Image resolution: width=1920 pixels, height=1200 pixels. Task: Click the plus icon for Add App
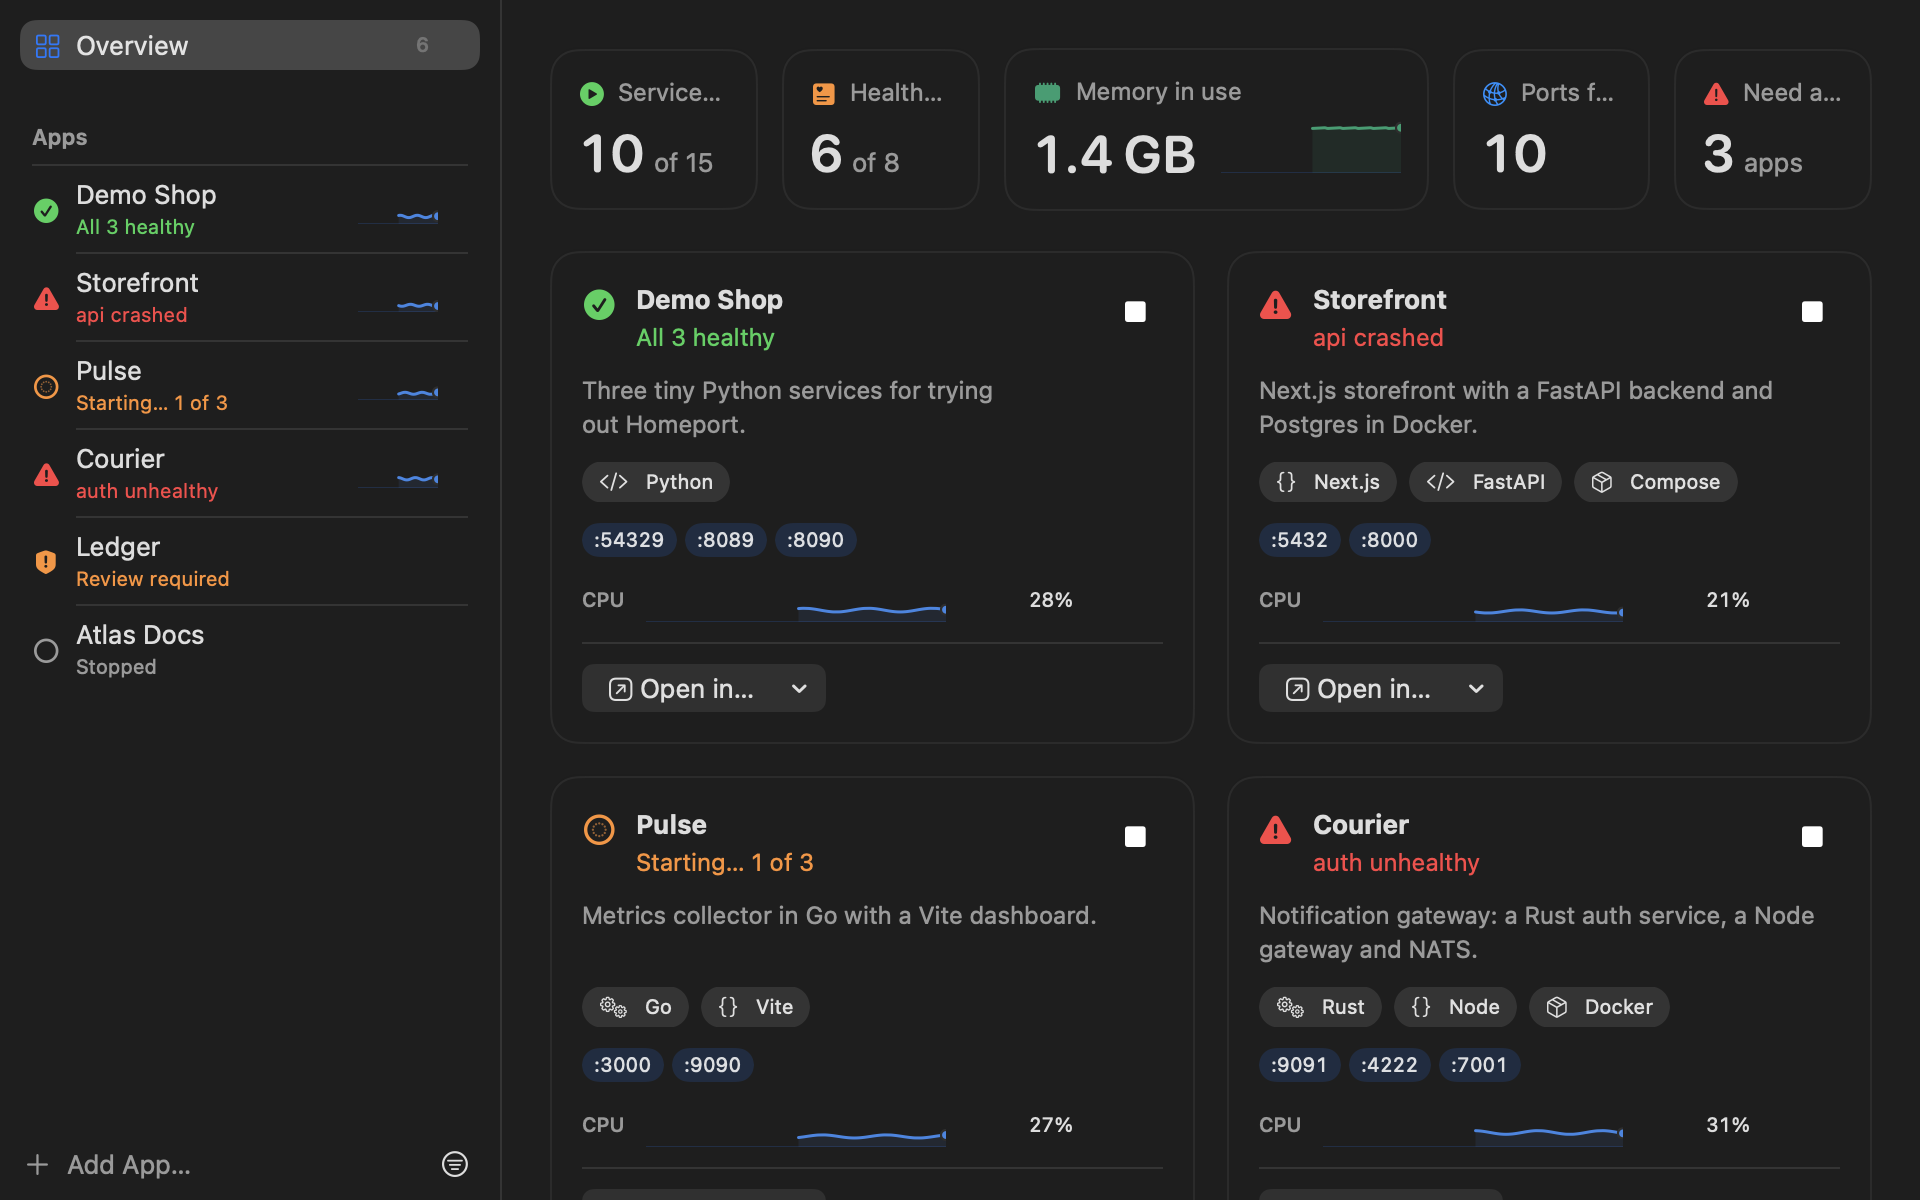point(38,1165)
